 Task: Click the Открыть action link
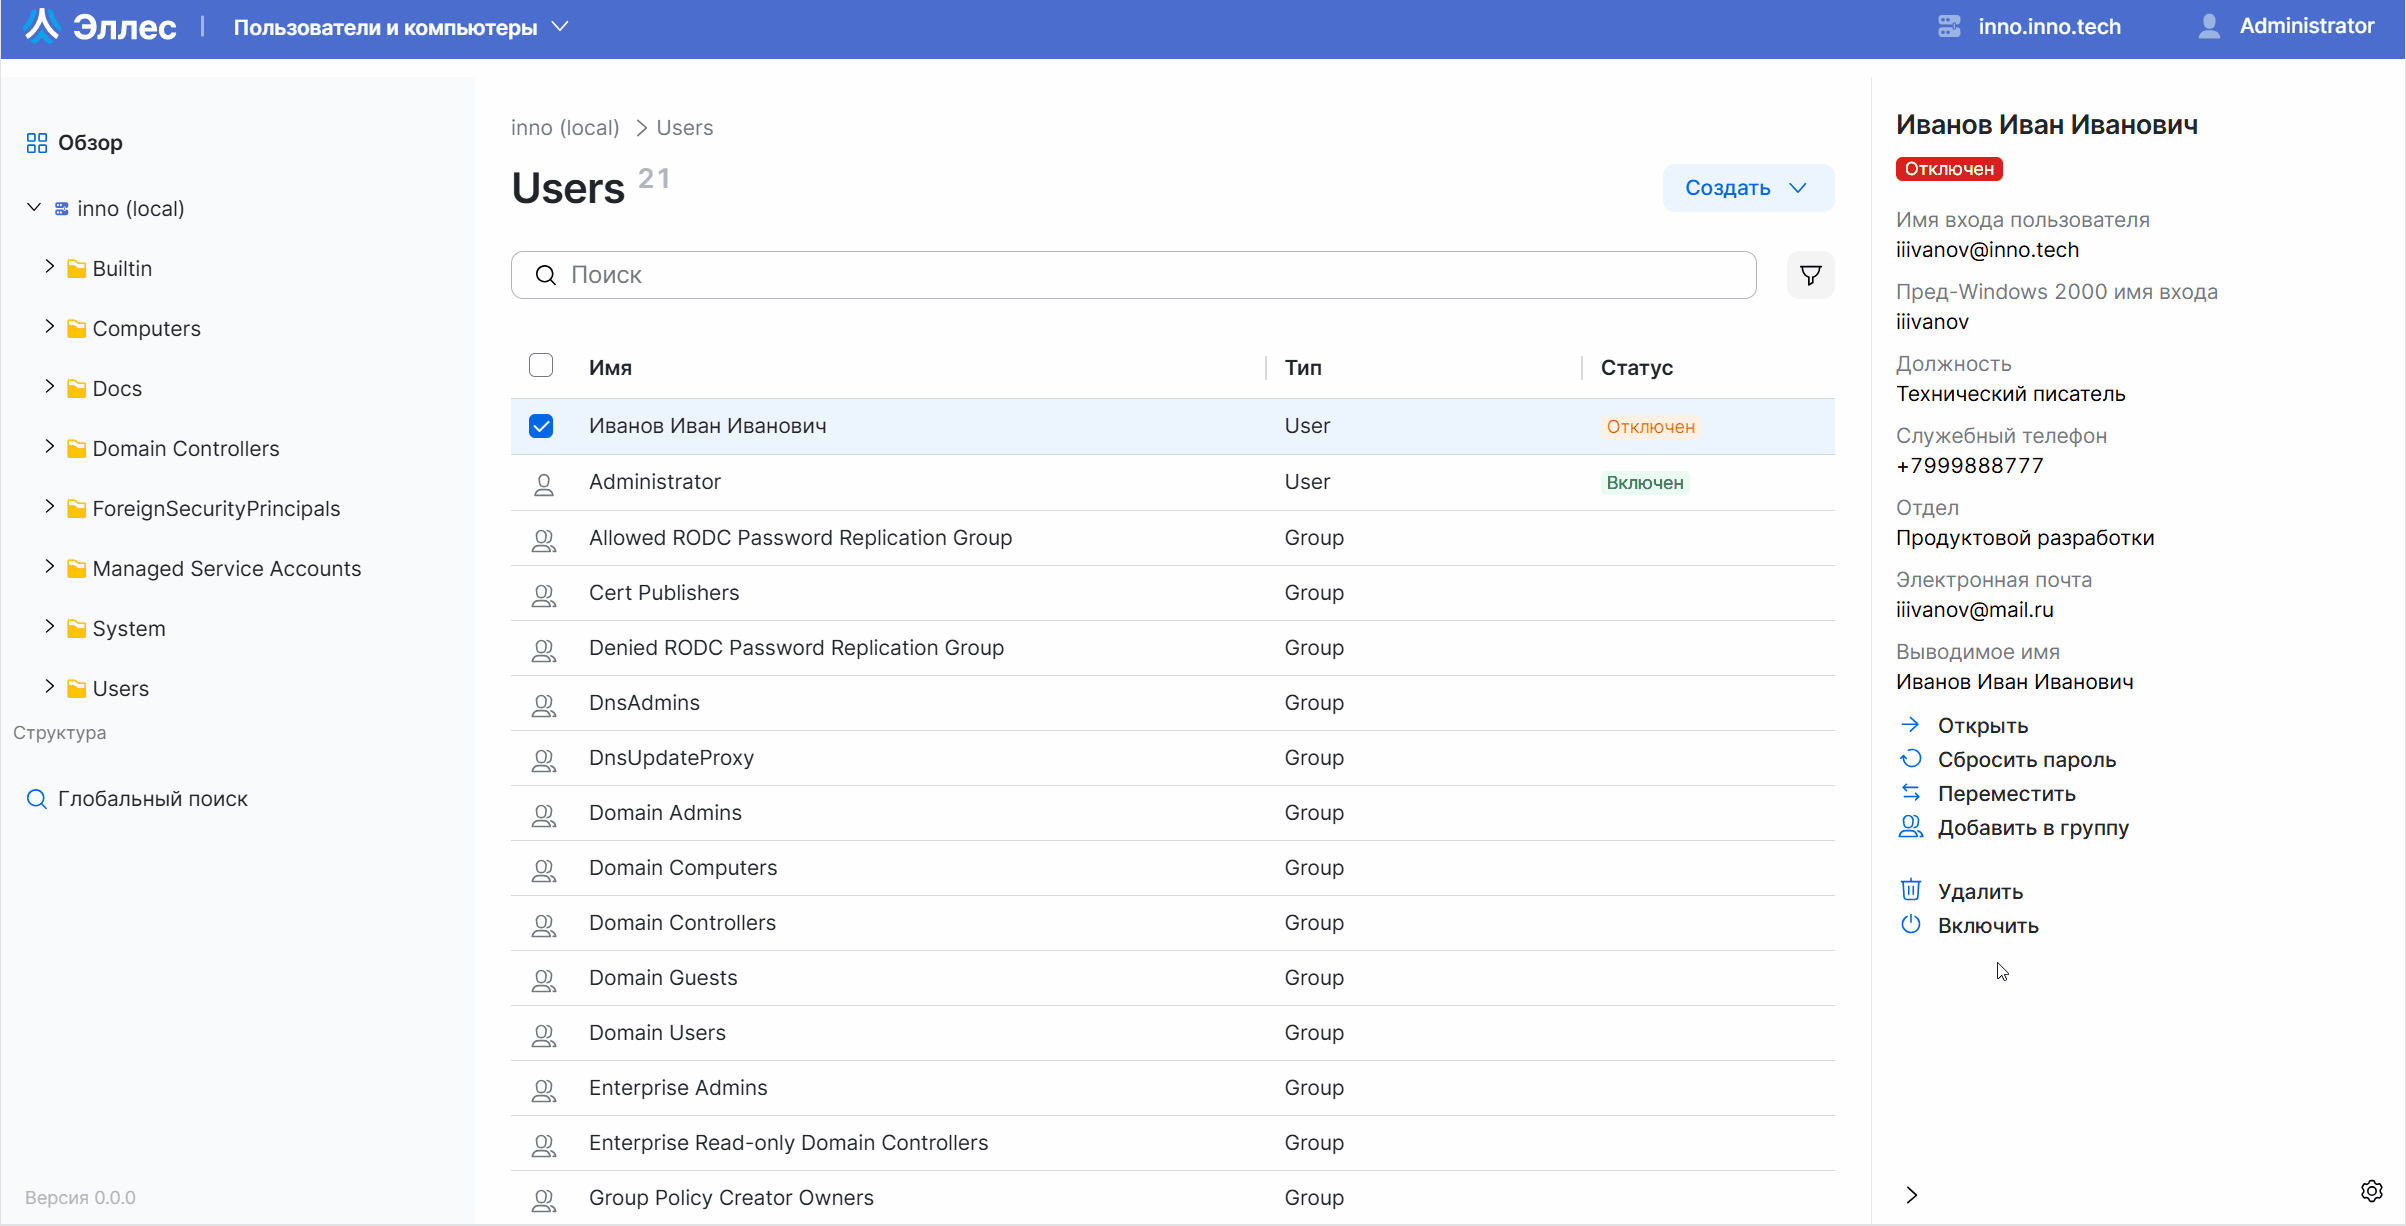tap(1981, 725)
